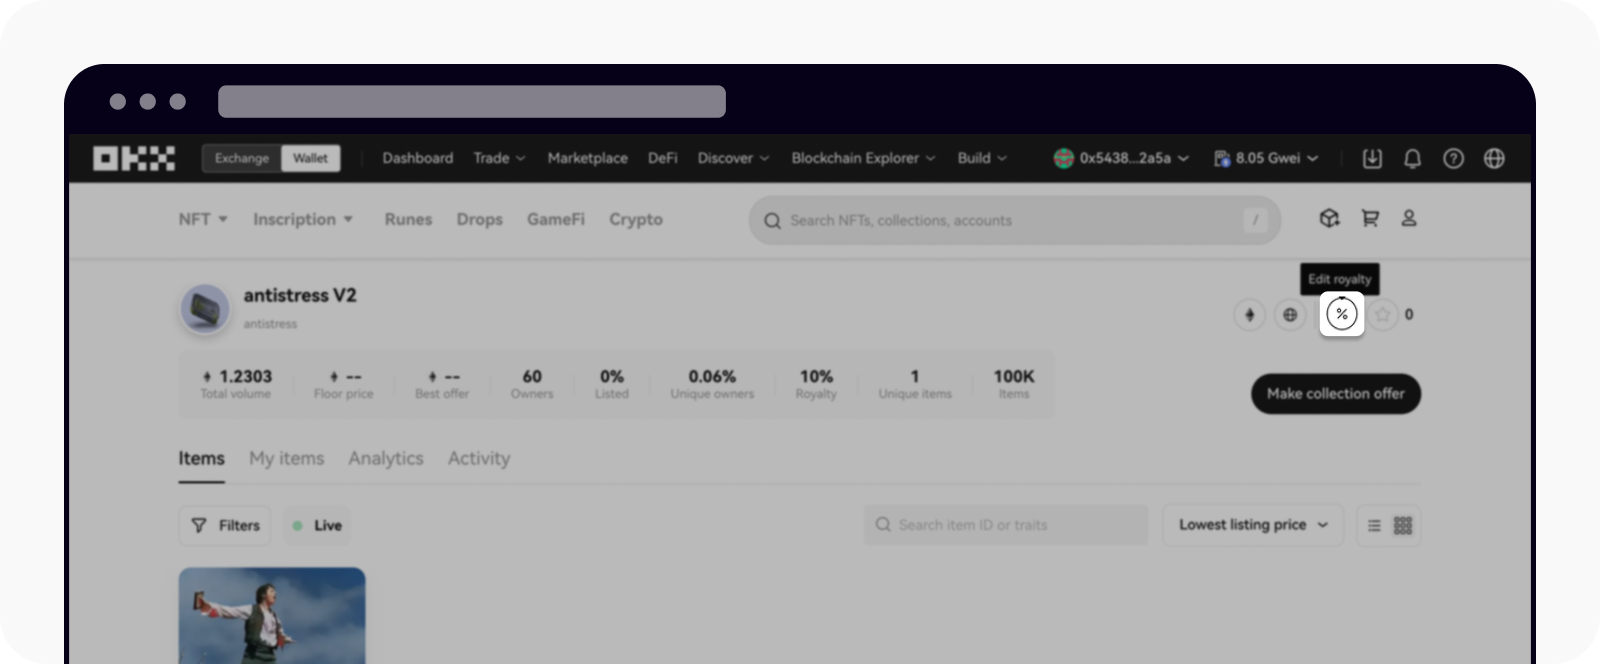The height and width of the screenshot is (664, 1600).
Task: Click the 1.2303 Total volume stat
Action: pyautogui.click(x=236, y=384)
